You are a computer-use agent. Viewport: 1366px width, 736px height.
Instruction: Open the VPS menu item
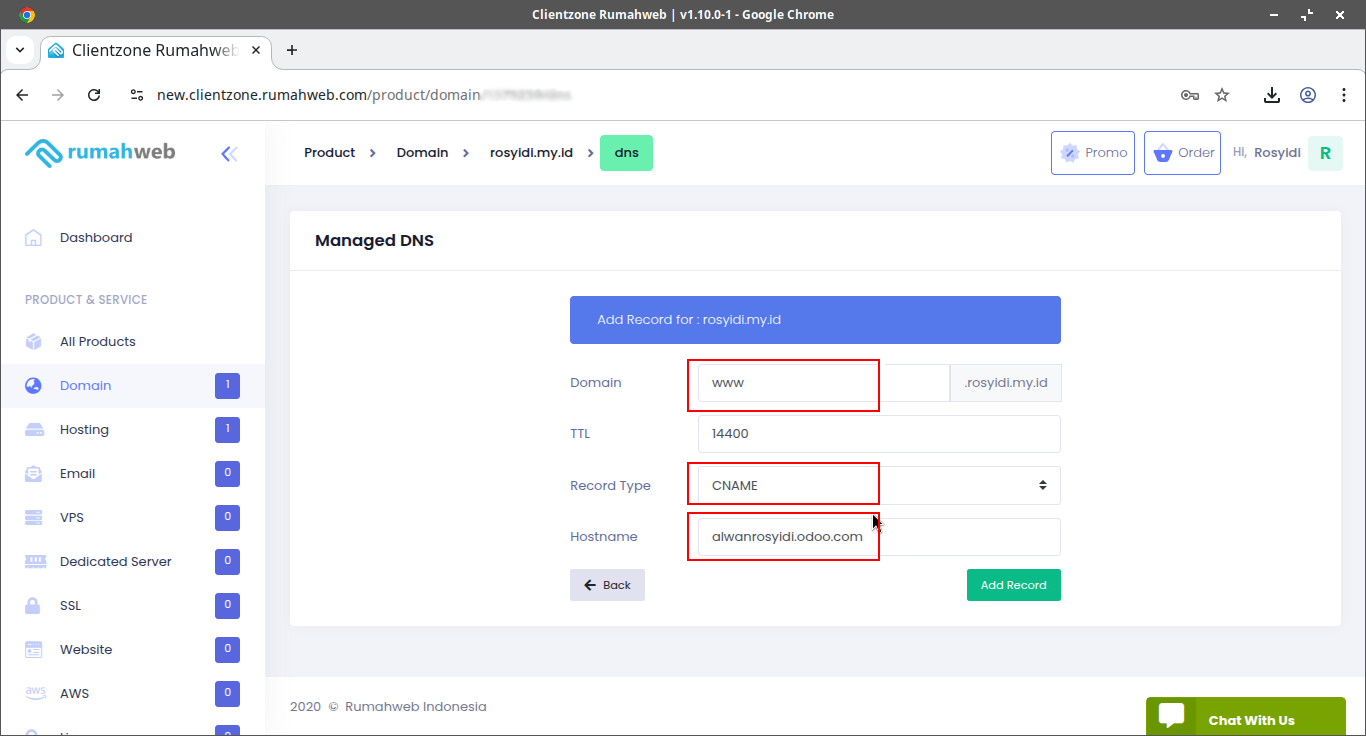tap(72, 518)
